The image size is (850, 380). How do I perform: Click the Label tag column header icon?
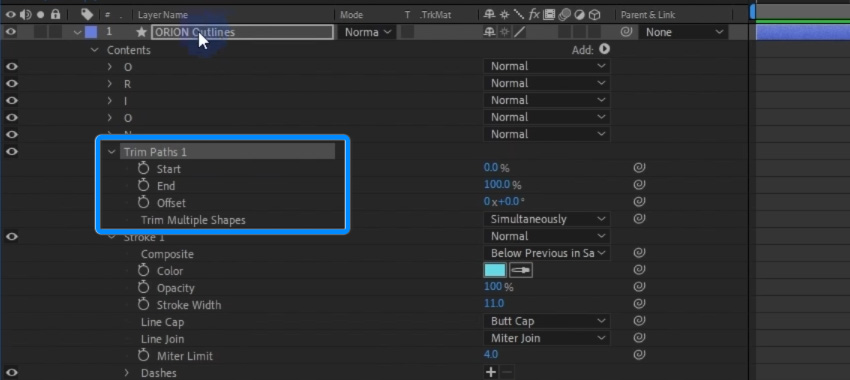pos(87,15)
